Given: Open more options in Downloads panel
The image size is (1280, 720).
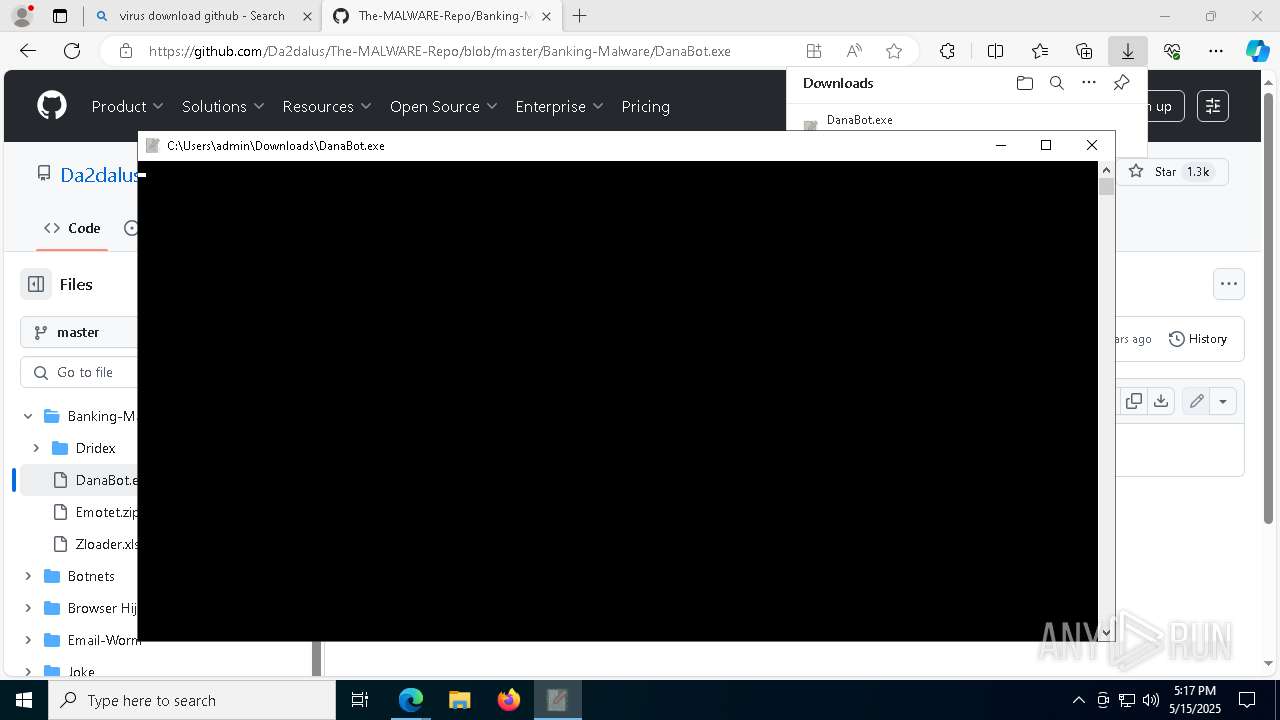Looking at the screenshot, I should click(x=1089, y=83).
